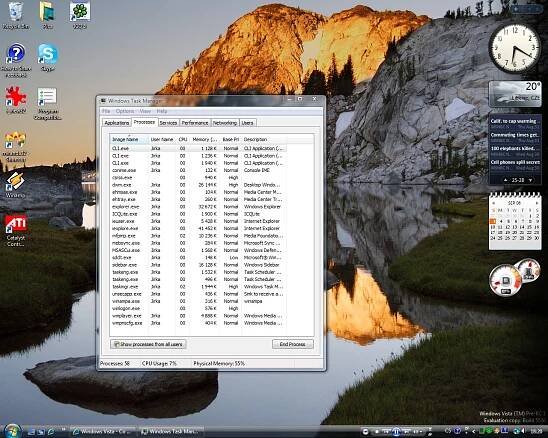Viewport: 548px width, 438px height.
Task: Sort by the Image Name column header
Action: [129, 139]
